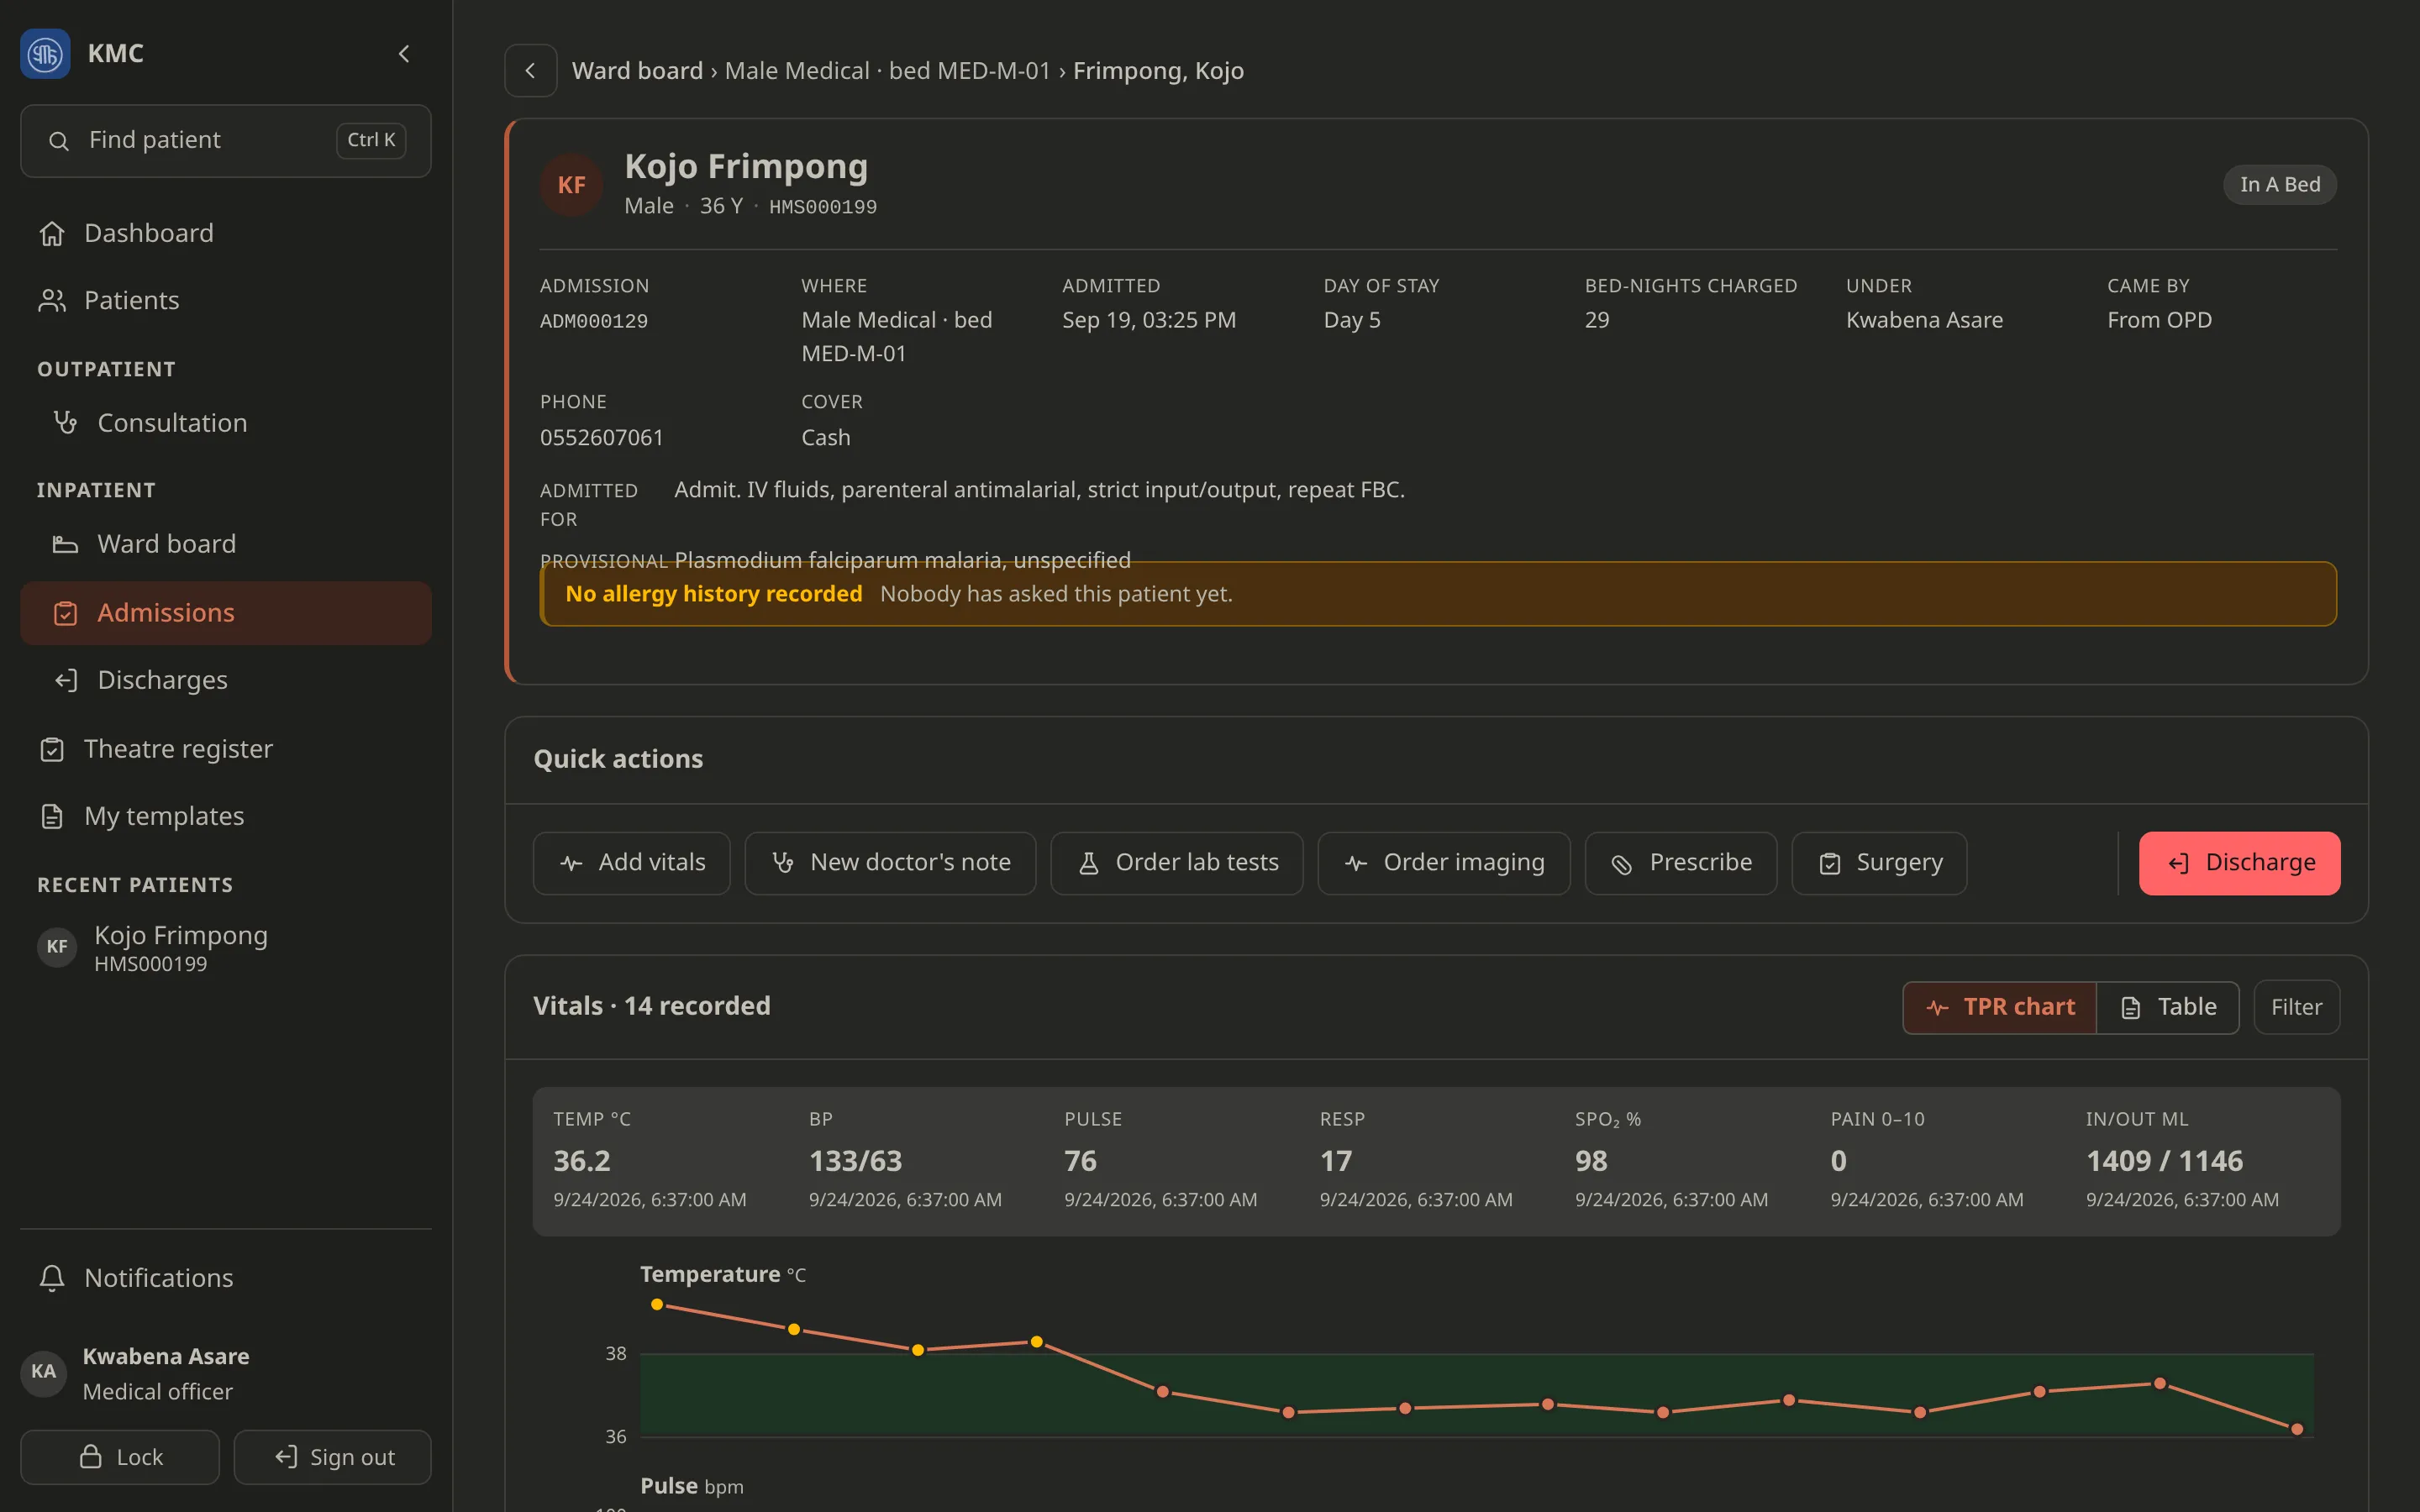Switch vitals view to TPR chart

pyautogui.click(x=2000, y=1007)
